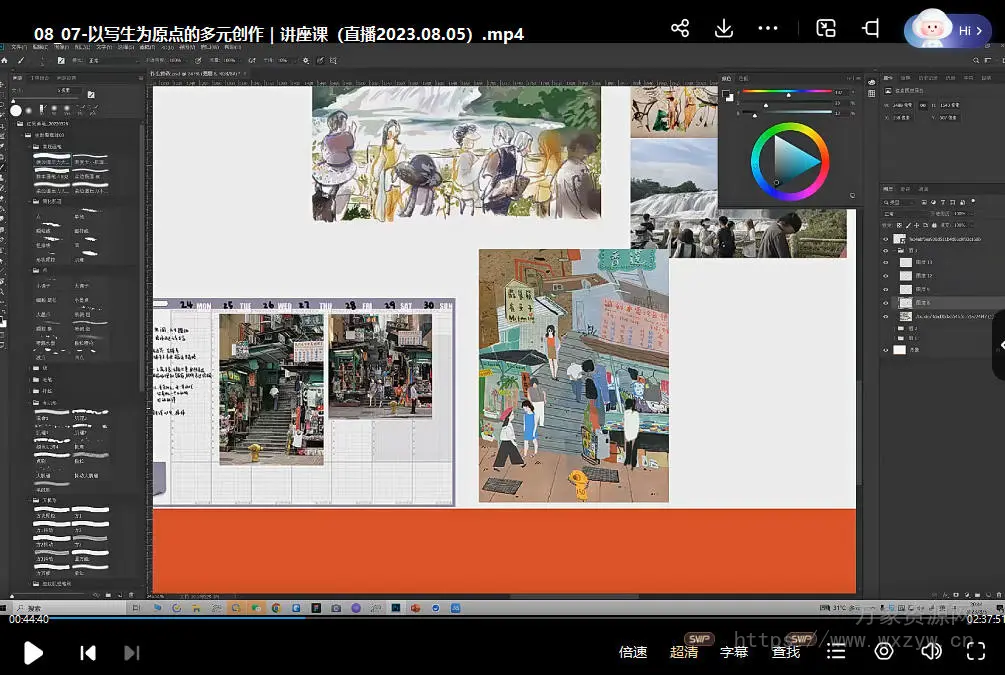The height and width of the screenshot is (675, 1005).
Task: Click the 查找 search button
Action: (x=786, y=652)
